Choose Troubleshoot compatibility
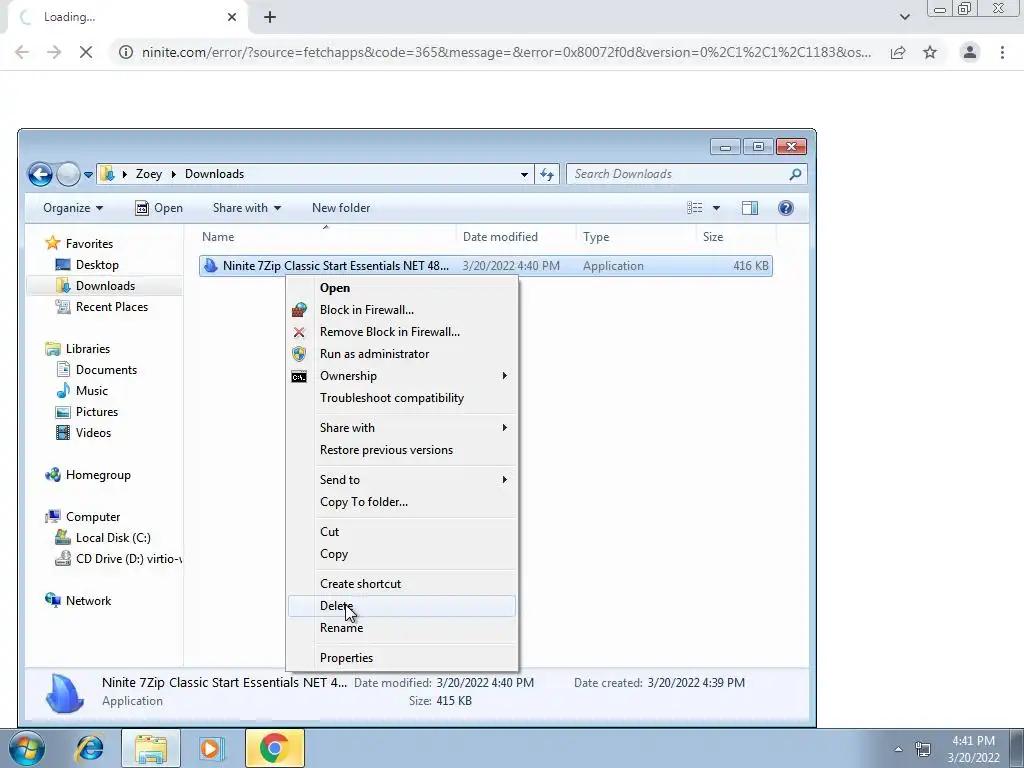Image resolution: width=1024 pixels, height=768 pixels. tap(402, 398)
